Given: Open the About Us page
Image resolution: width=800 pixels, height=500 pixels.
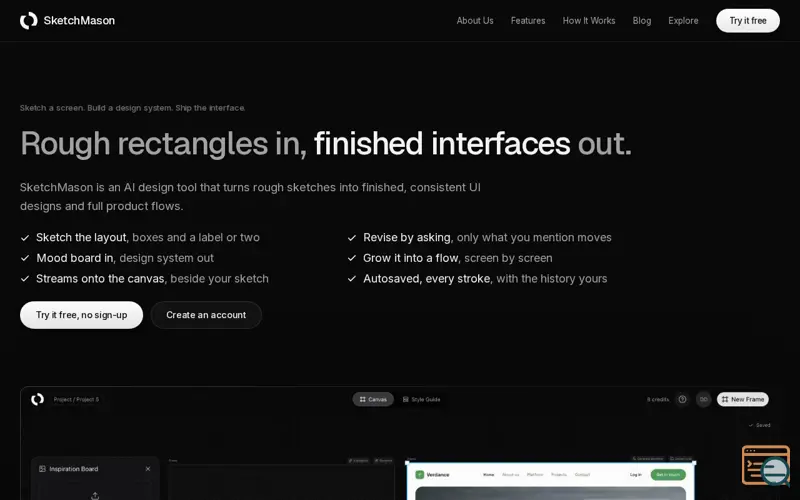Looking at the screenshot, I should (474, 20).
